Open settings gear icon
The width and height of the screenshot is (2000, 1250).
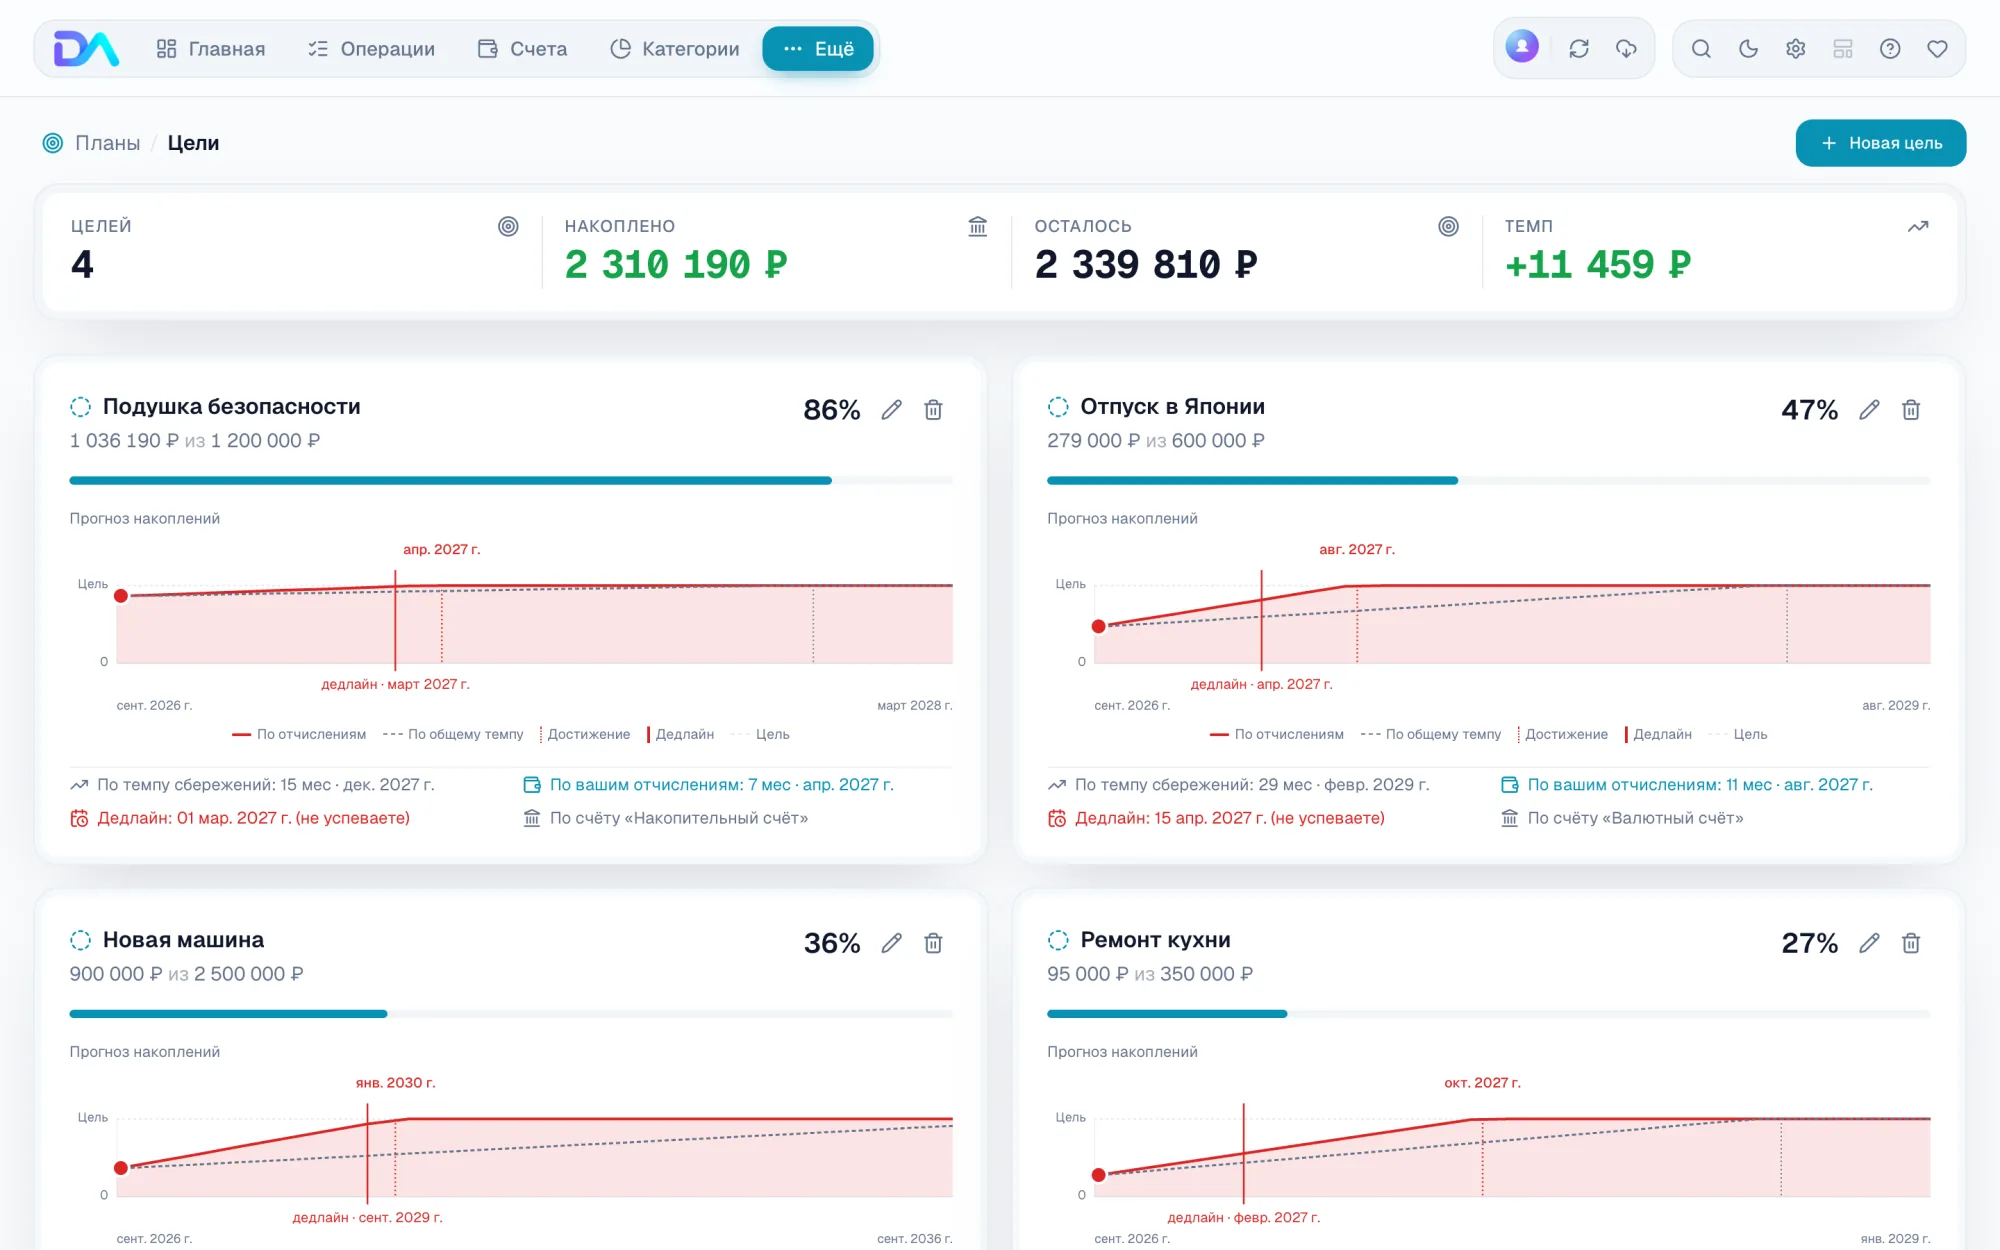click(x=1796, y=49)
